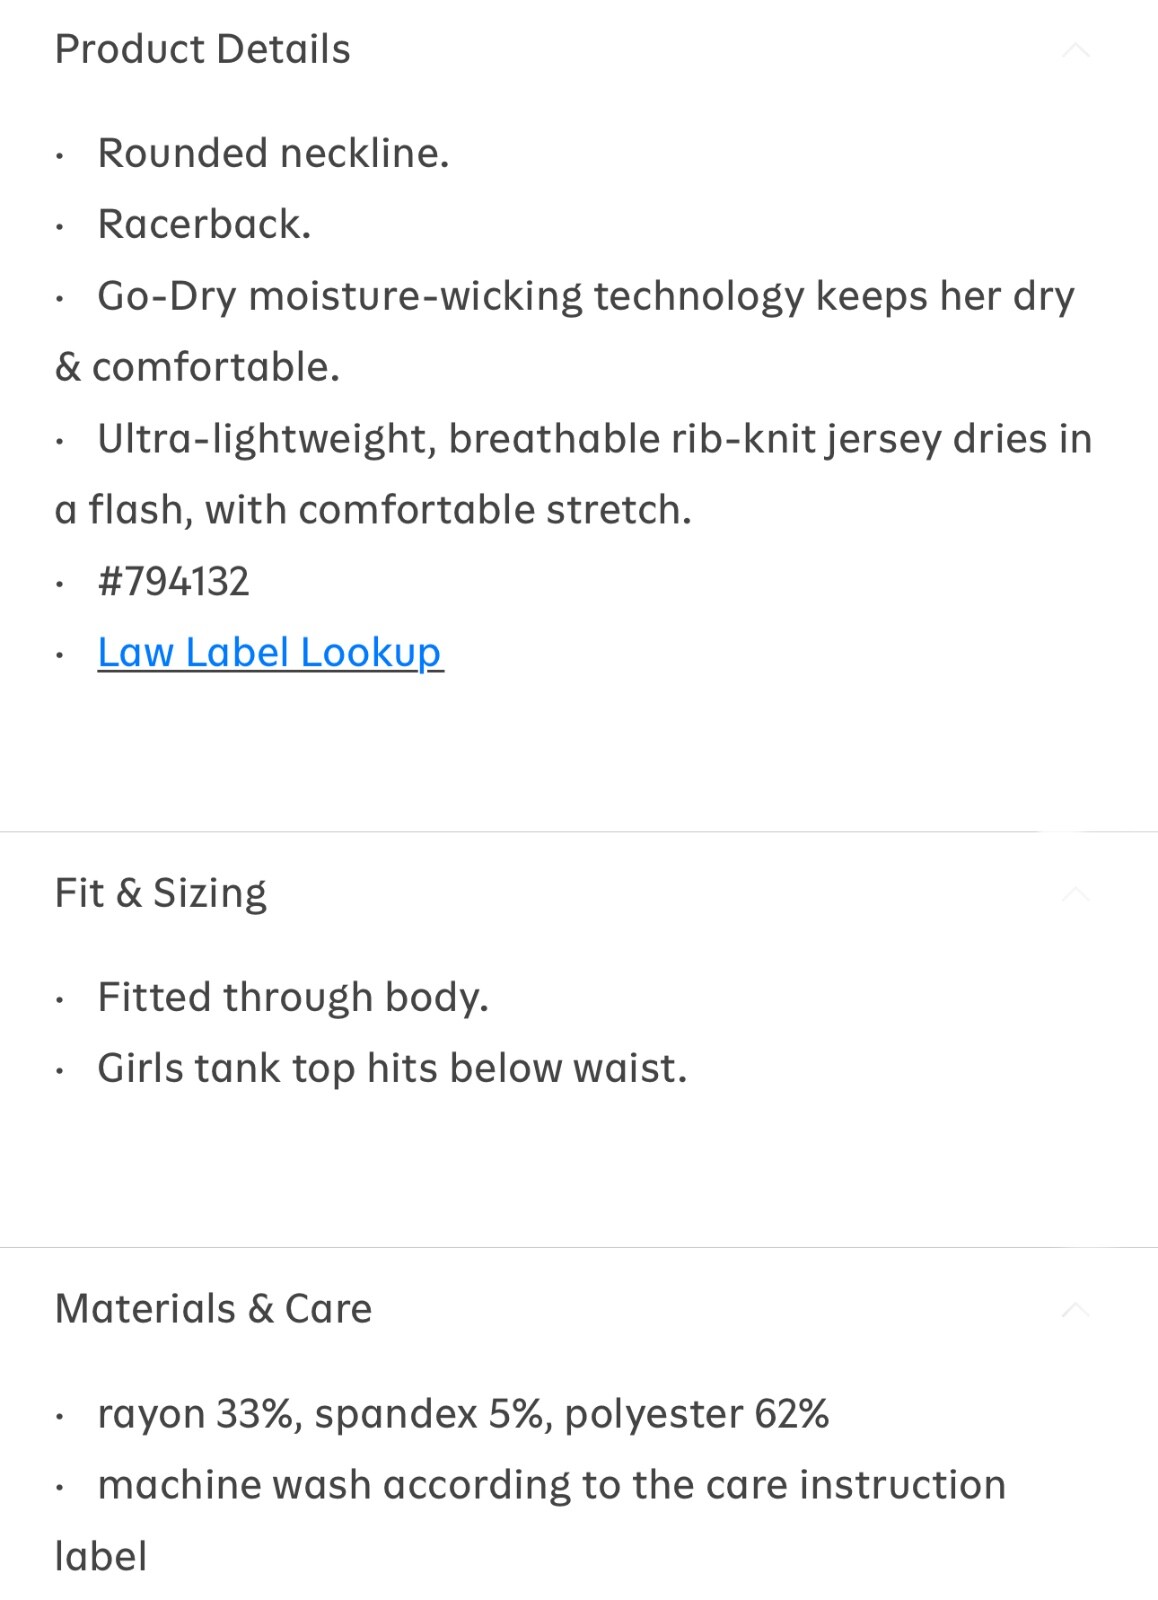Click the '& comfortable.' continuation line
The height and width of the screenshot is (1600, 1158).
click(197, 367)
